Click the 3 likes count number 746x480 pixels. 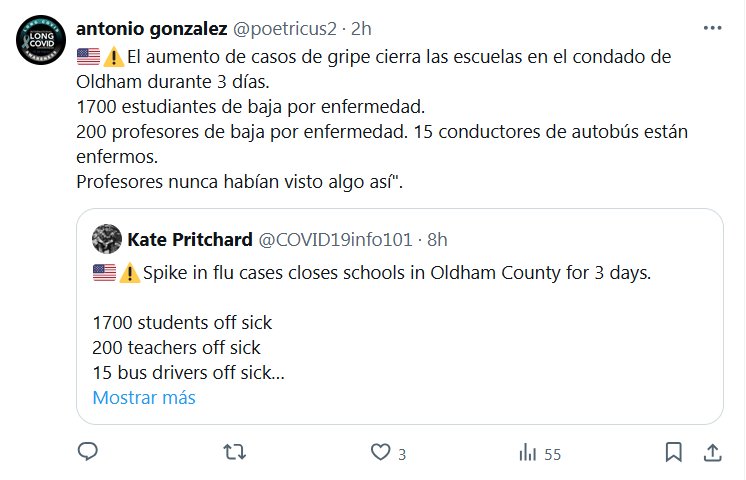click(x=401, y=454)
